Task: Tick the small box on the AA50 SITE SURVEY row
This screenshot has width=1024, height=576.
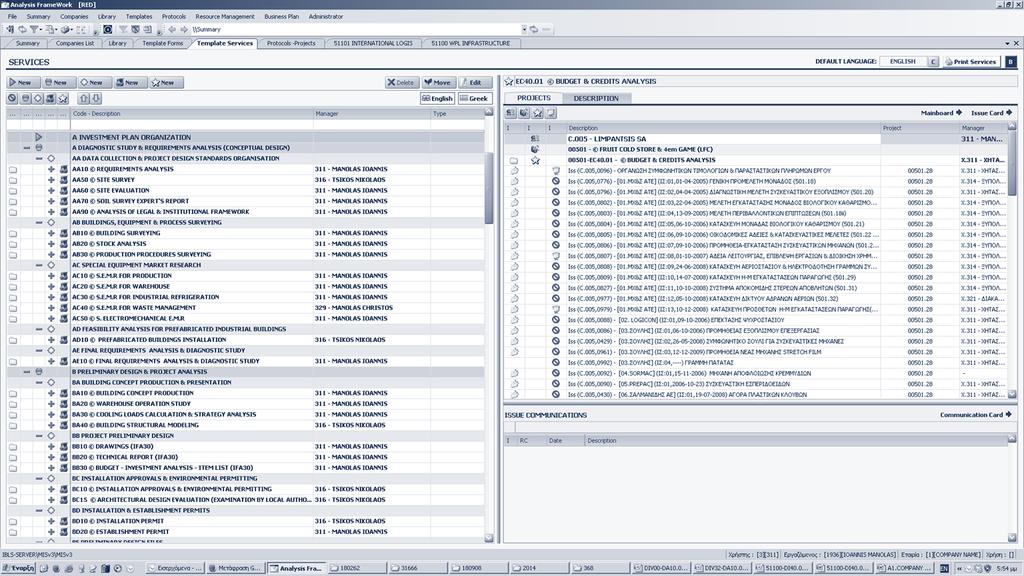Action: 13,180
